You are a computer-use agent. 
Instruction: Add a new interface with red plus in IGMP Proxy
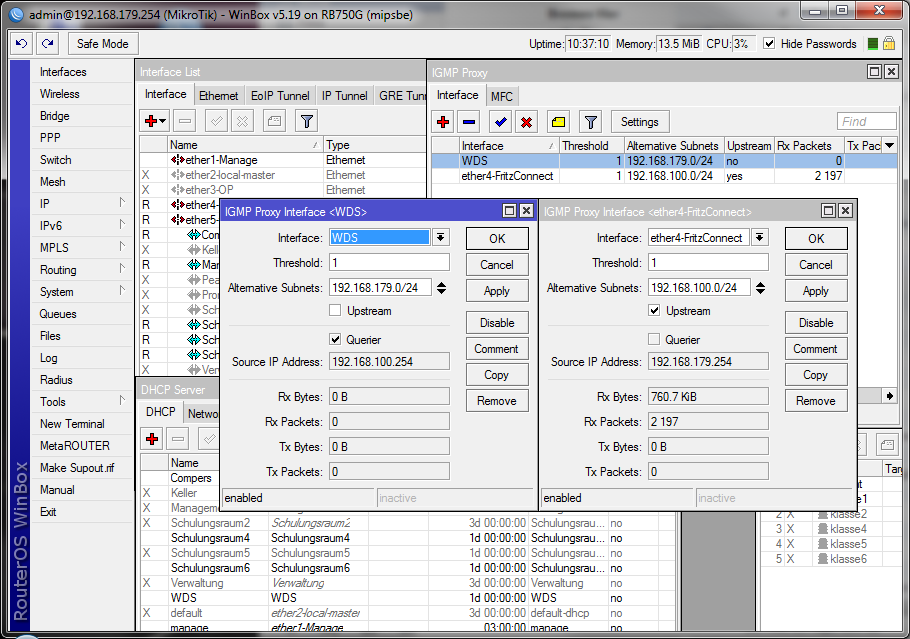click(x=441, y=122)
